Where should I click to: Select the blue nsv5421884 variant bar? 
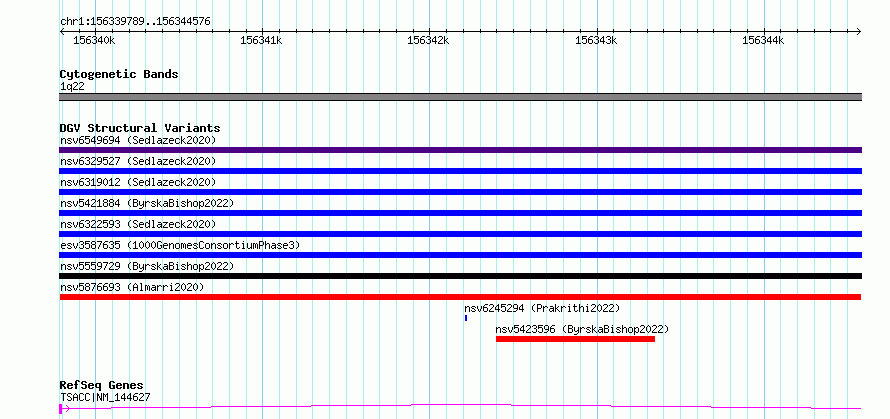click(x=460, y=213)
